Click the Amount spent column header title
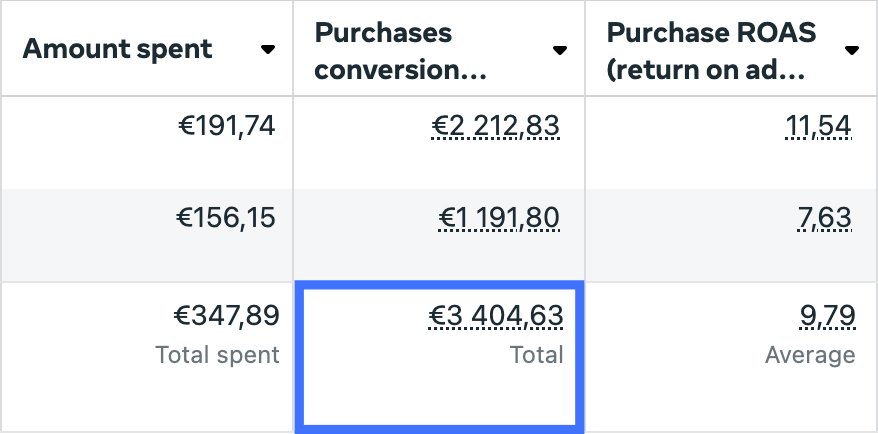Image resolution: width=878 pixels, height=434 pixels. pyautogui.click(x=117, y=49)
